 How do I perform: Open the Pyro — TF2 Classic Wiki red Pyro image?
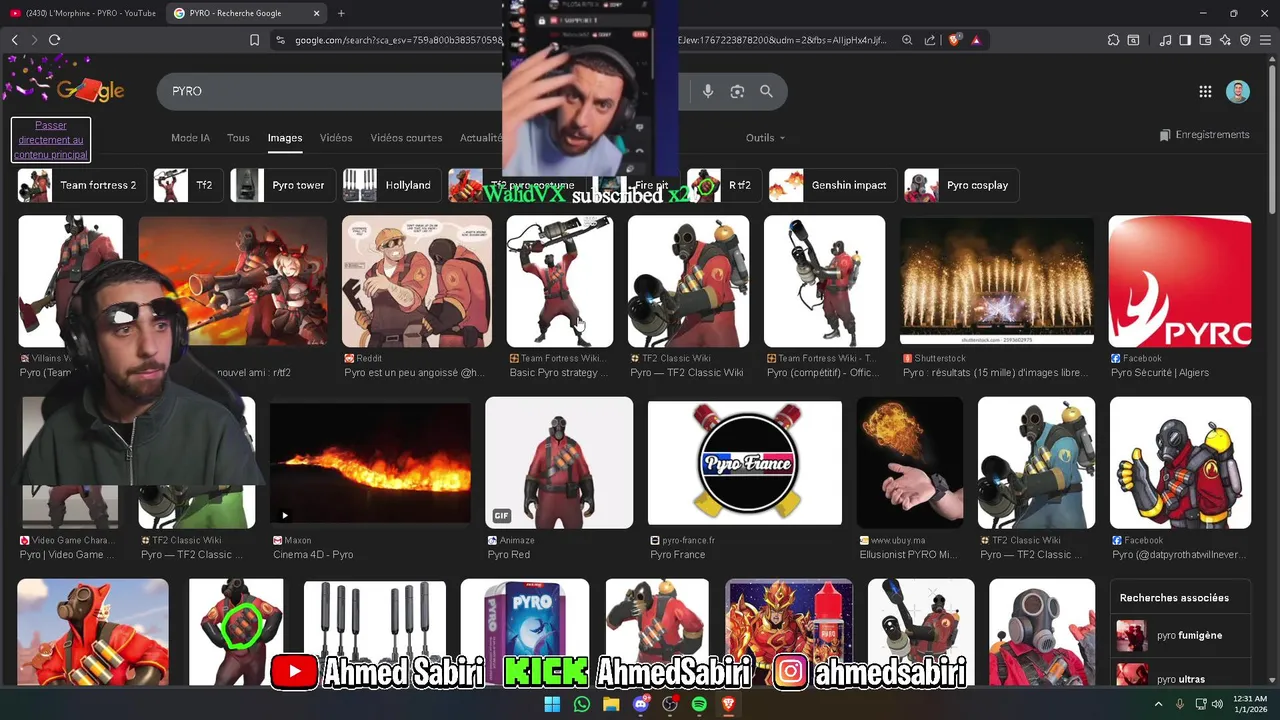688,281
